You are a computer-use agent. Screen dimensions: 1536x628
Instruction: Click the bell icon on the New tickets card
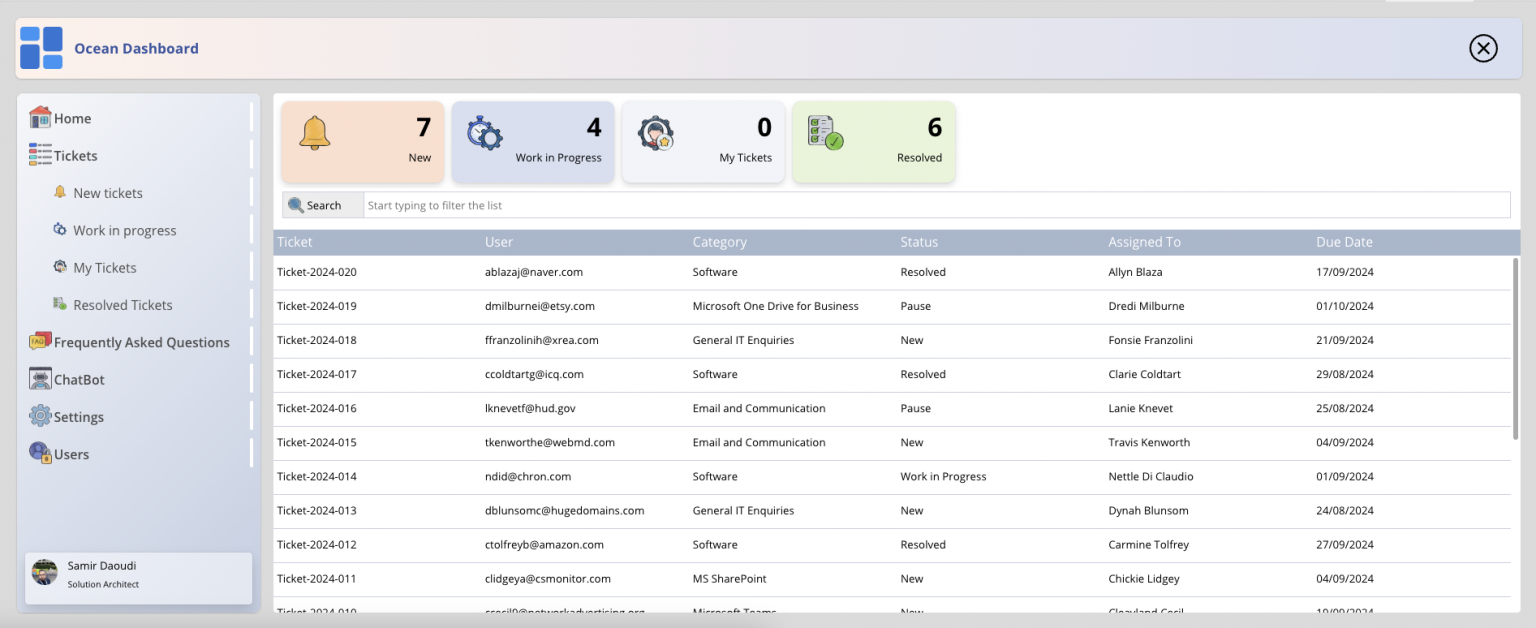coord(314,132)
